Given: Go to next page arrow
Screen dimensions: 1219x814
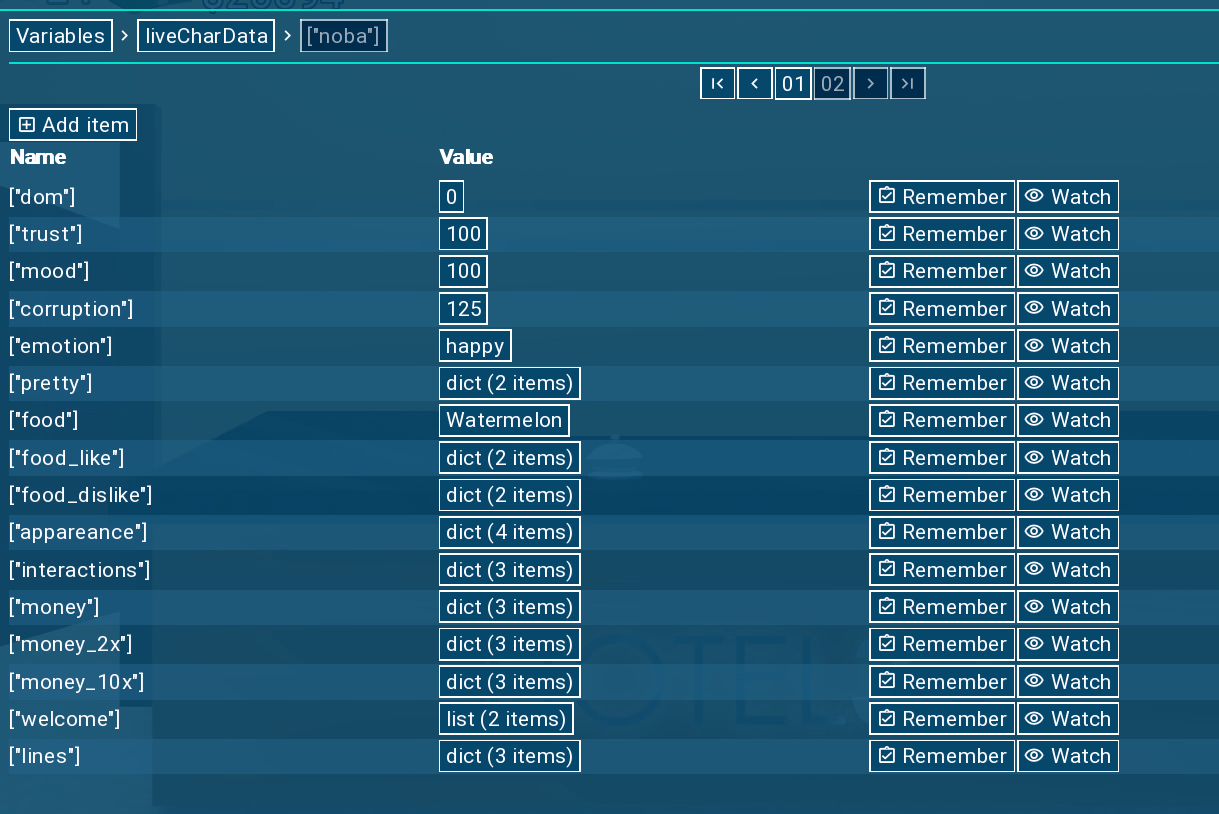Looking at the screenshot, I should click(871, 84).
